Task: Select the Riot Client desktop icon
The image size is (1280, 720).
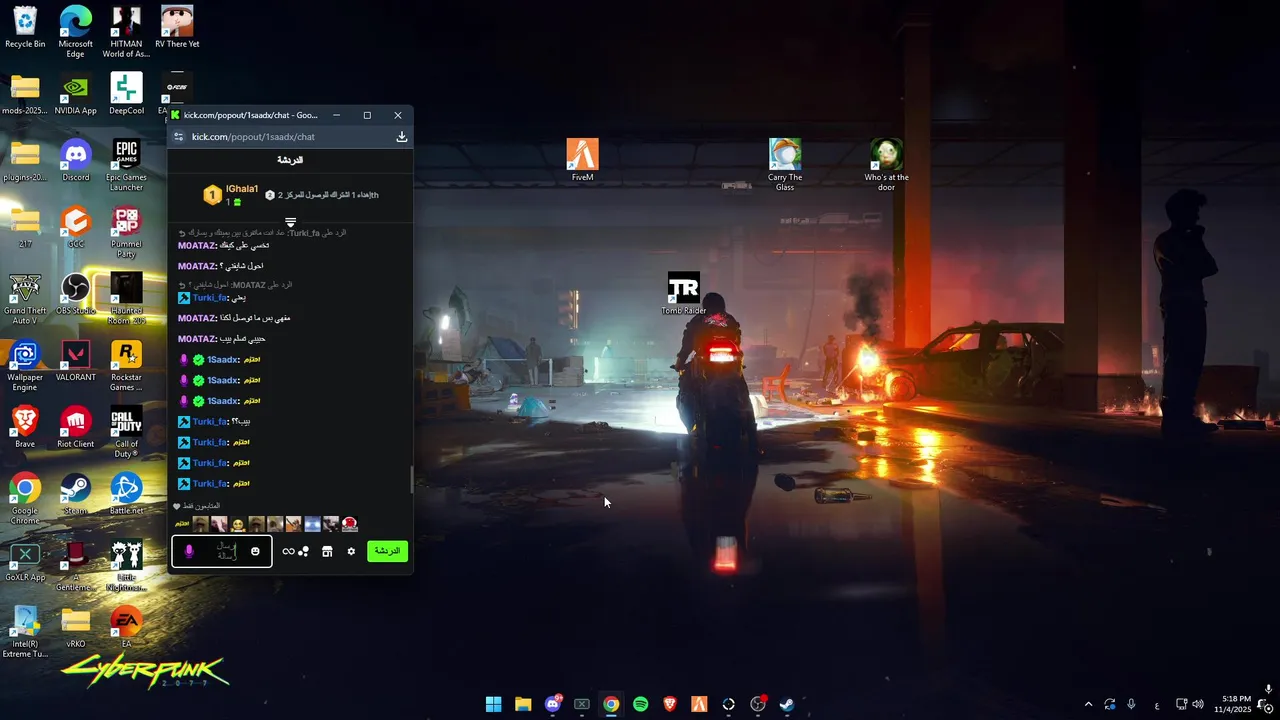Action: point(75,427)
